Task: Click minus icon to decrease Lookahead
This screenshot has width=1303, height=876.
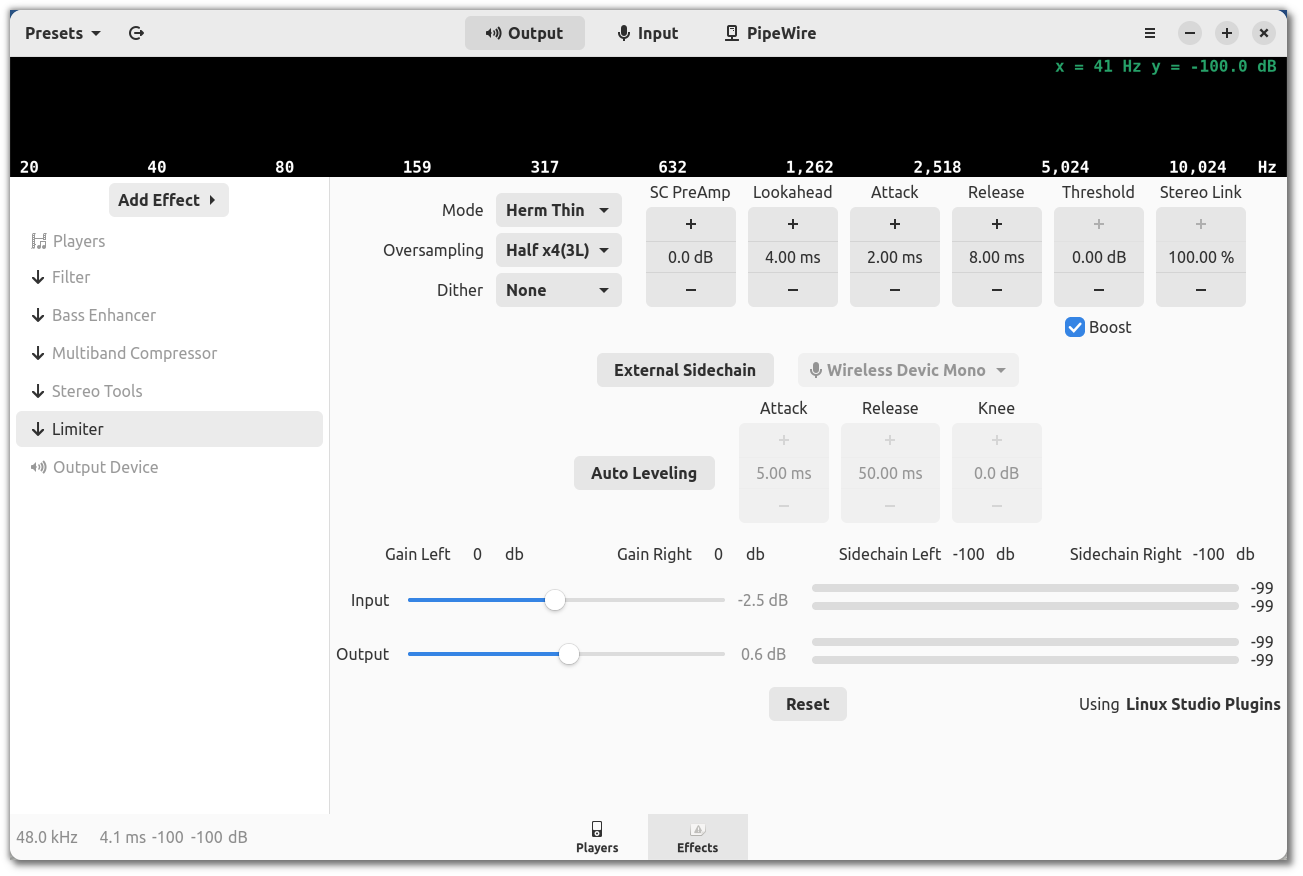Action: [792, 290]
